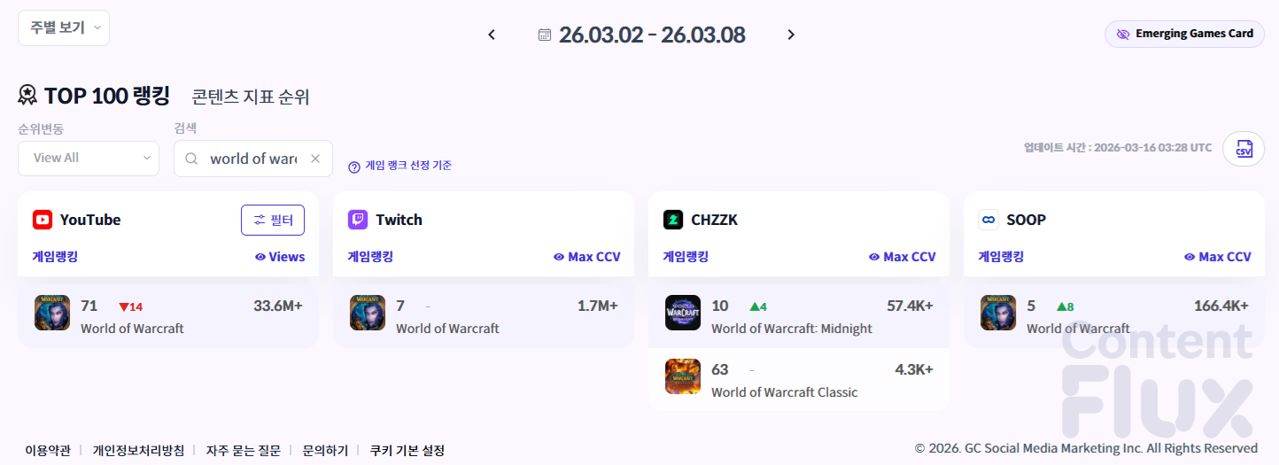Open the 이용약관 terms link
The width and height of the screenshot is (1279, 465).
(x=48, y=451)
